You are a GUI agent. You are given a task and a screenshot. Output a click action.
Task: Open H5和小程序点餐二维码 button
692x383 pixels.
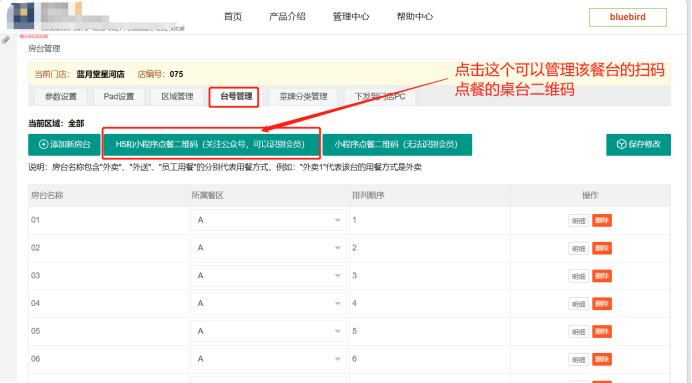[211, 145]
